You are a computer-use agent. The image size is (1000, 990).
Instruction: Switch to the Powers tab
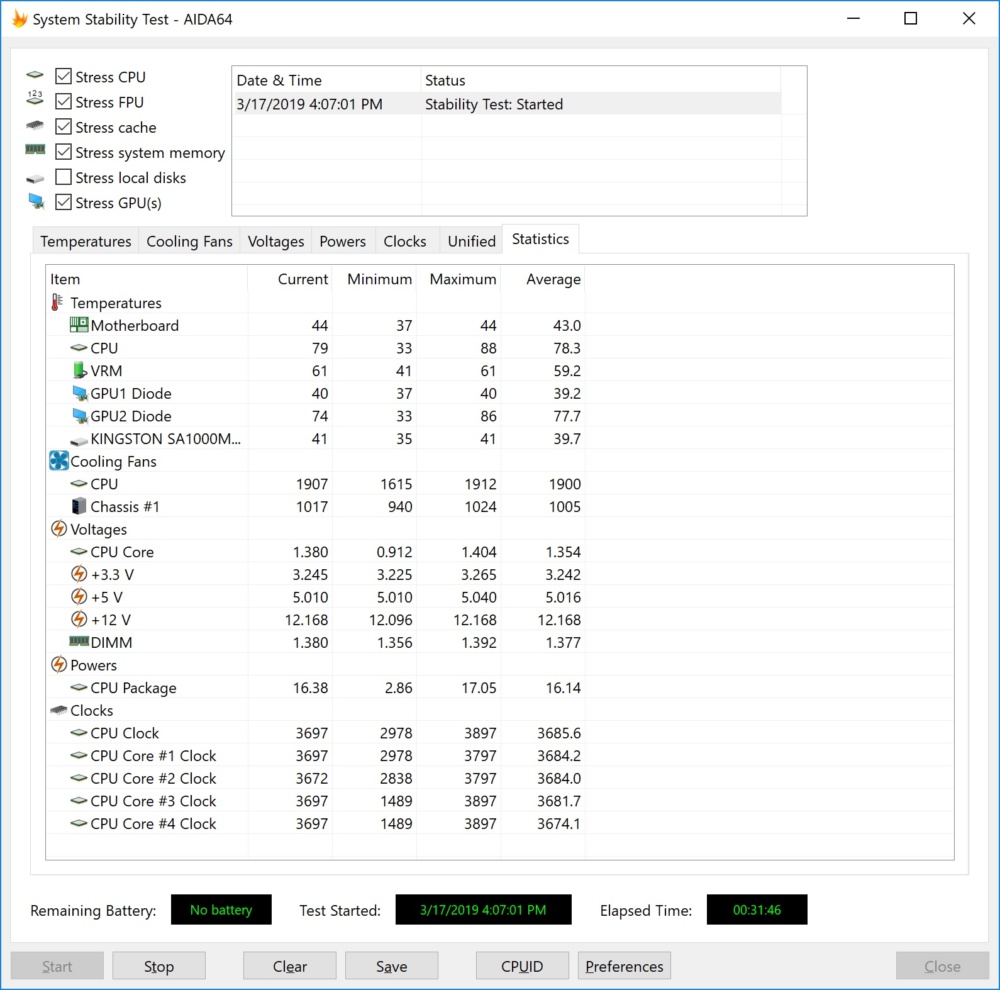tap(342, 241)
